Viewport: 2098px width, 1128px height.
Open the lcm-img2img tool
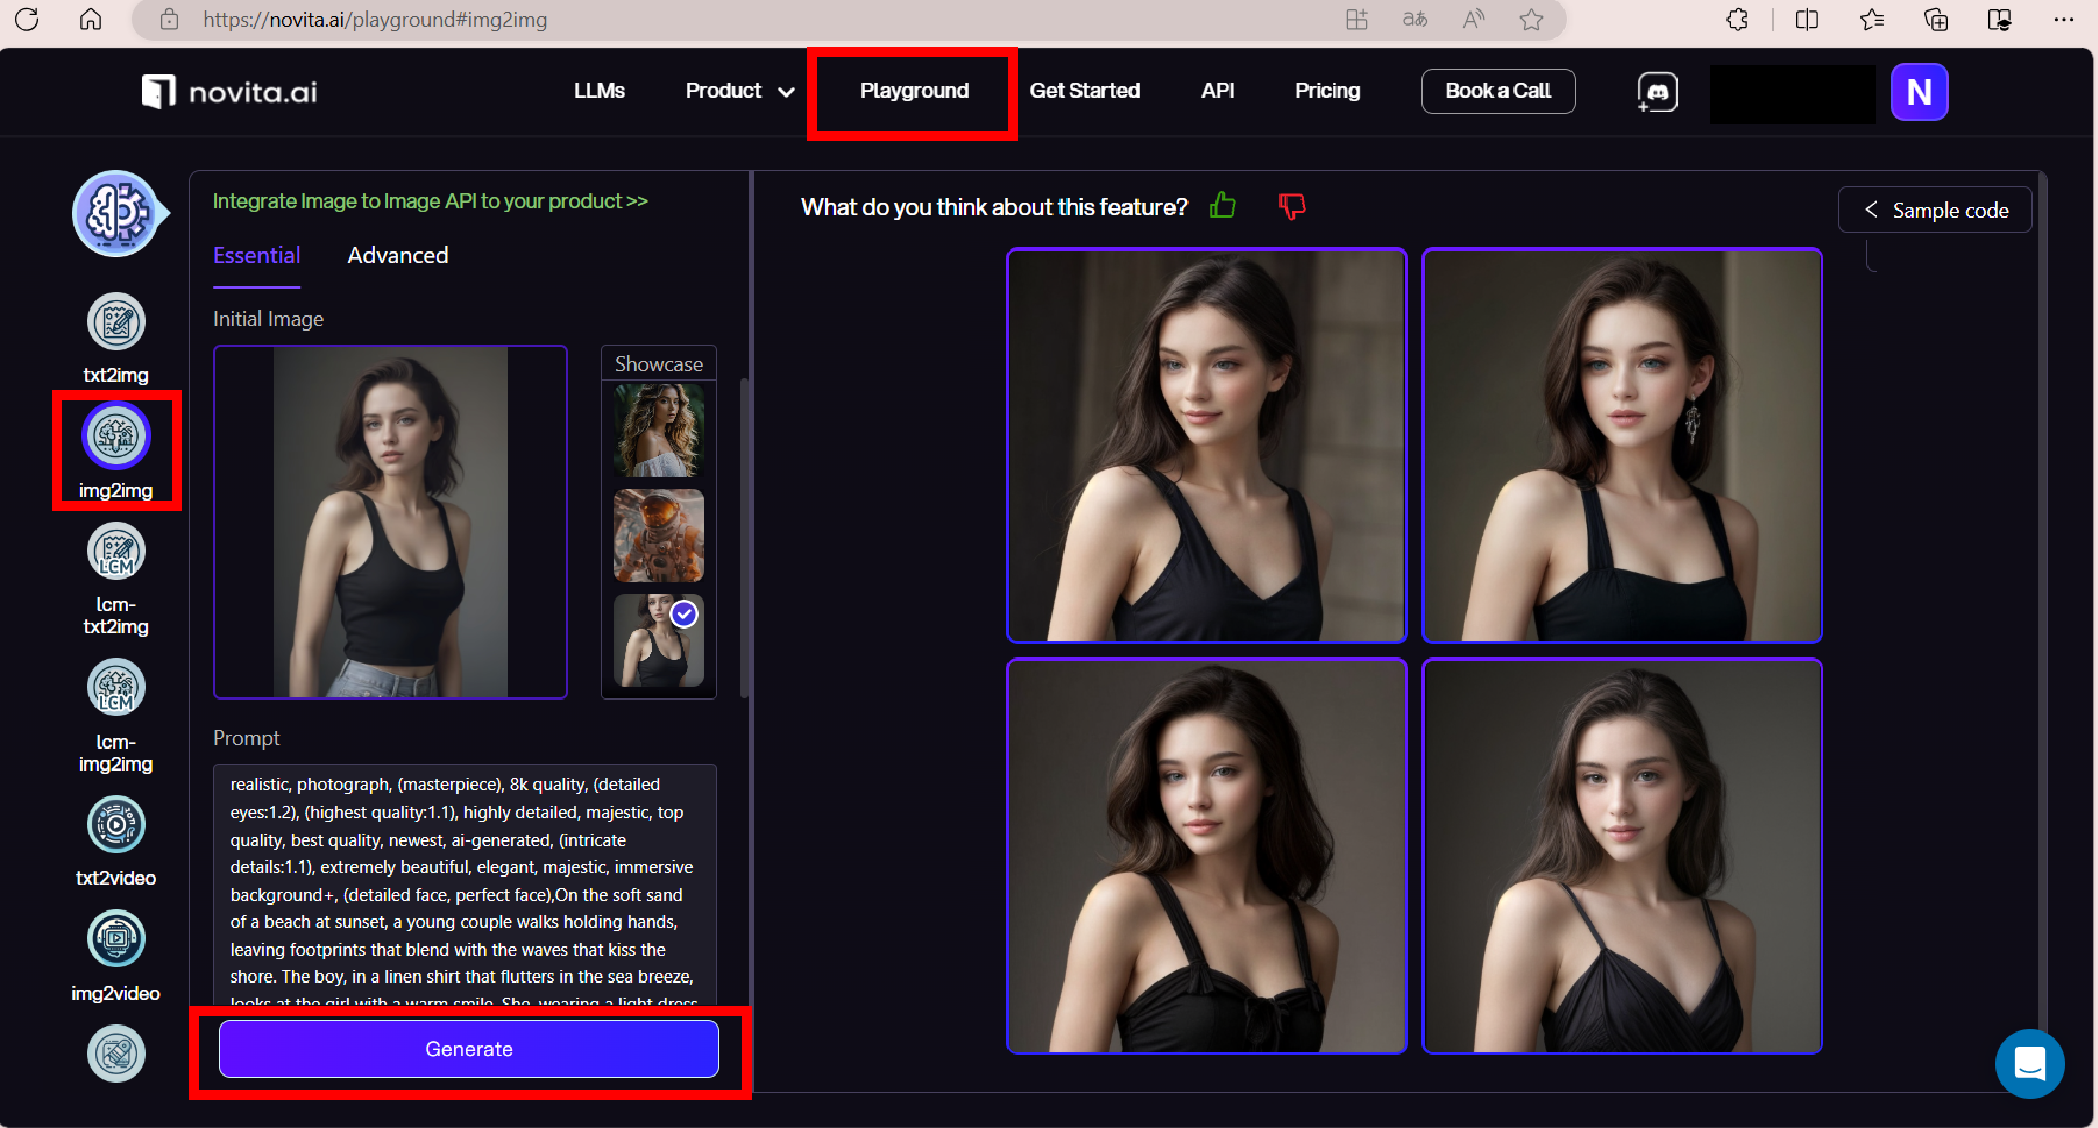point(116,688)
